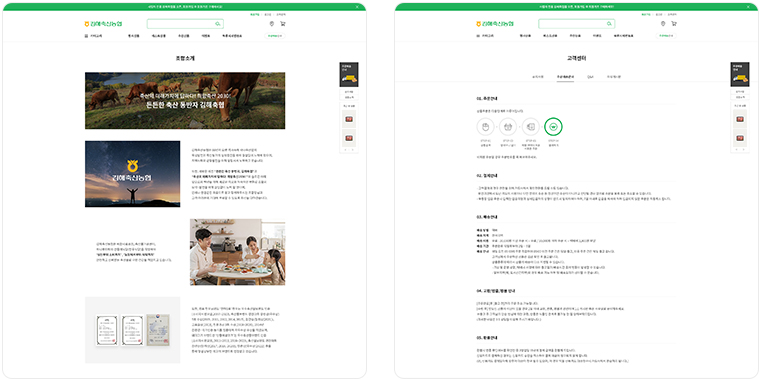Click the 김해축산농협 logo on the 조합소개 page
Viewport: 760px width, 380px height.
coord(103,24)
